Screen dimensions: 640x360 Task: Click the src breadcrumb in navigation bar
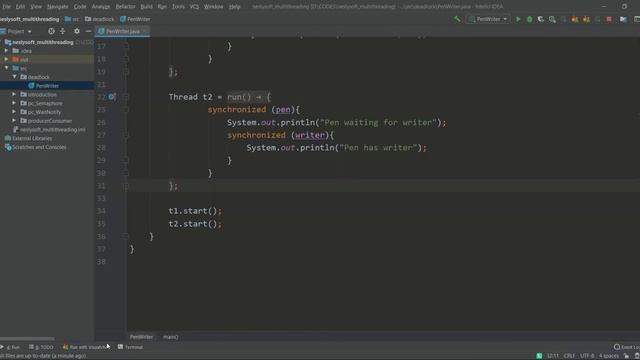point(72,19)
